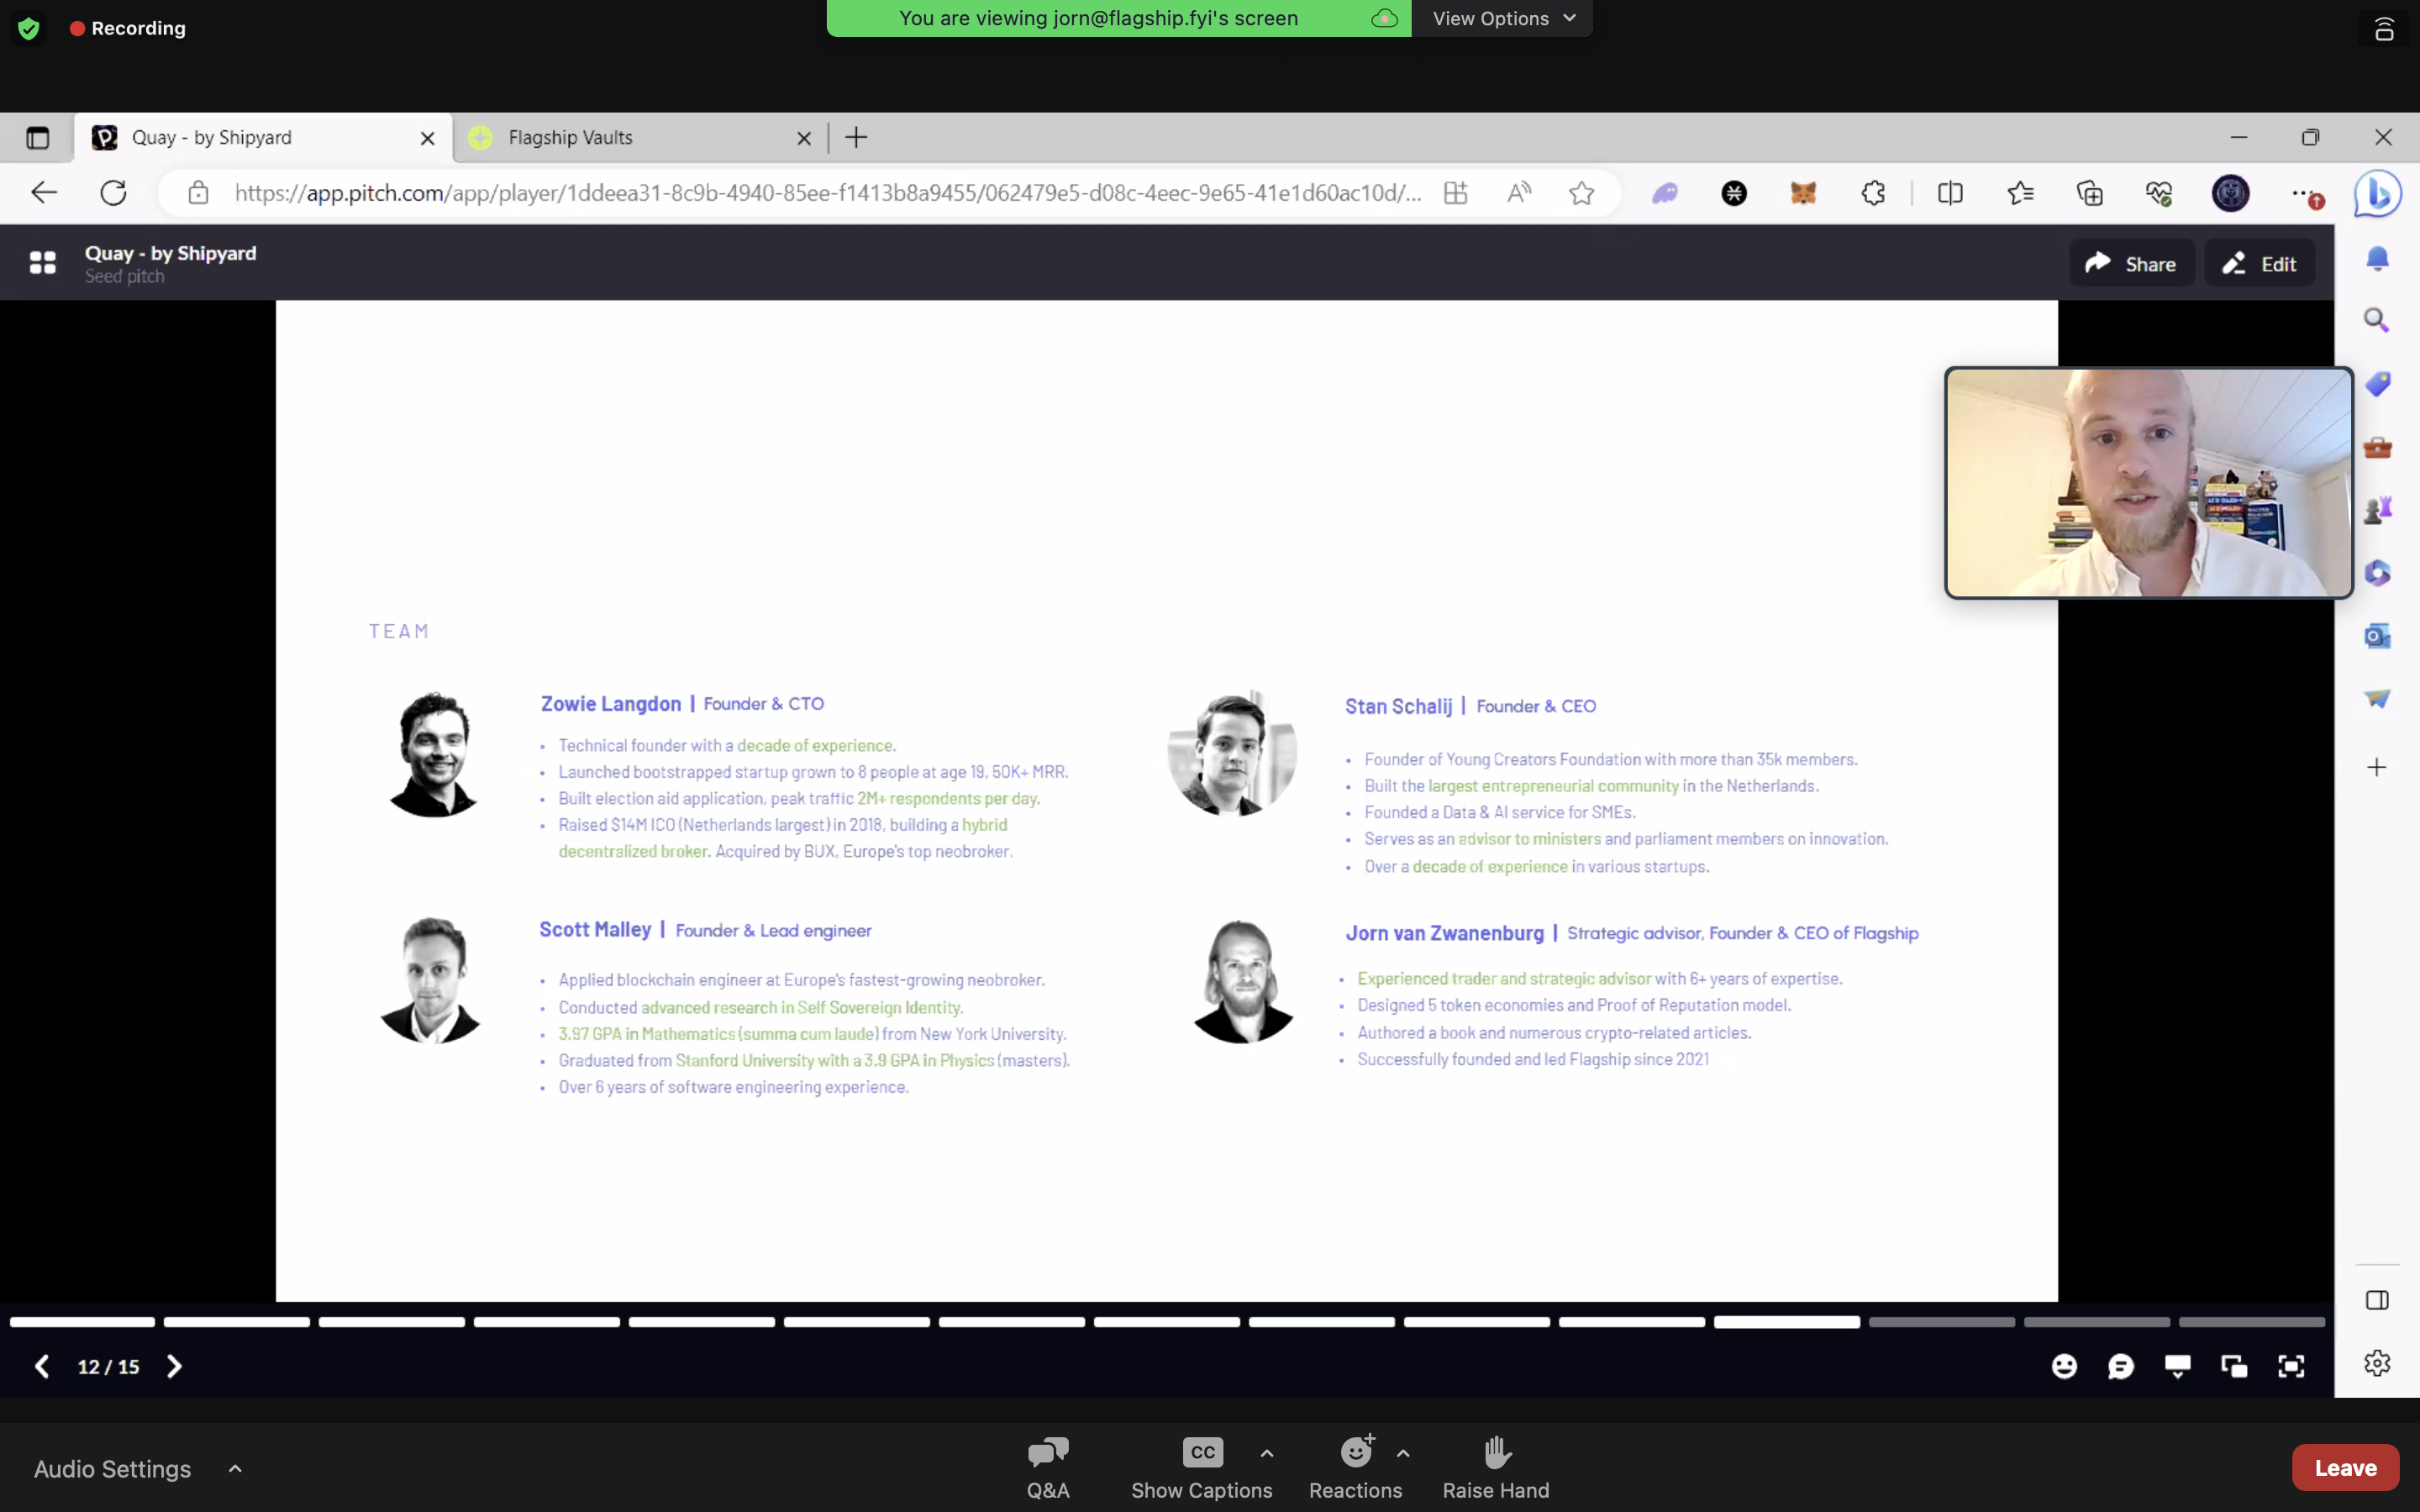This screenshot has width=2420, height=1512.
Task: Open the read aloud icon
Action: (1518, 193)
